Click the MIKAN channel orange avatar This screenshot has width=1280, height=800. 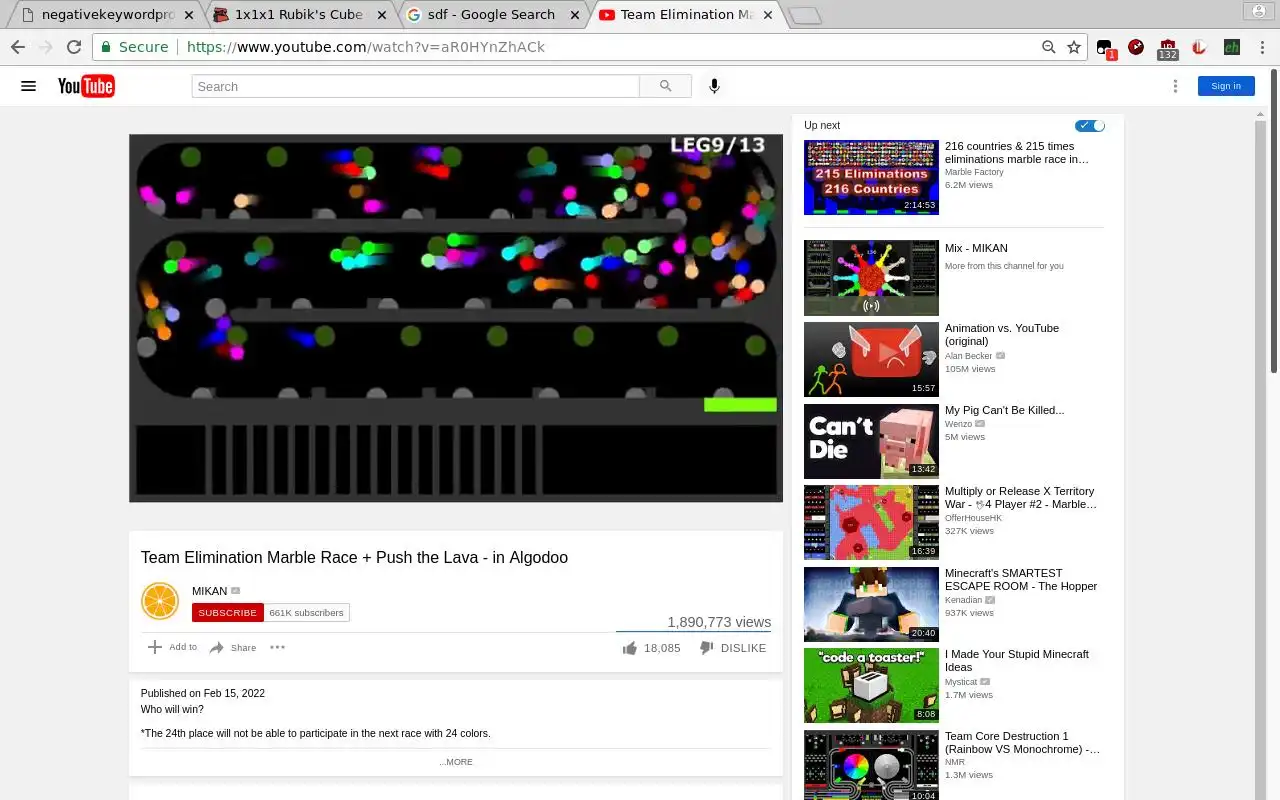160,601
